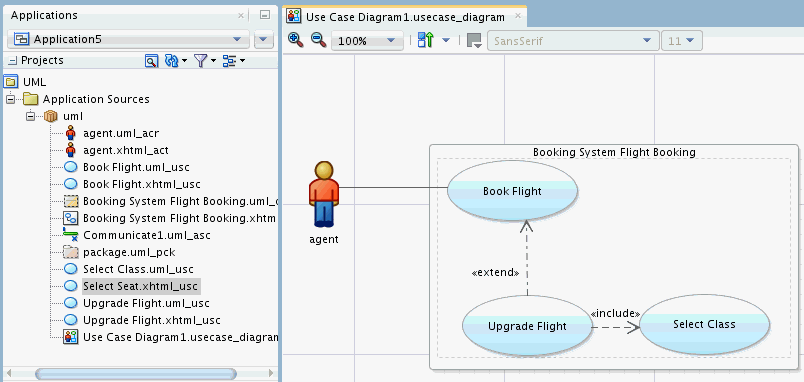804x382 pixels.
Task: Collapse the Projects section
Action: tap(13, 61)
